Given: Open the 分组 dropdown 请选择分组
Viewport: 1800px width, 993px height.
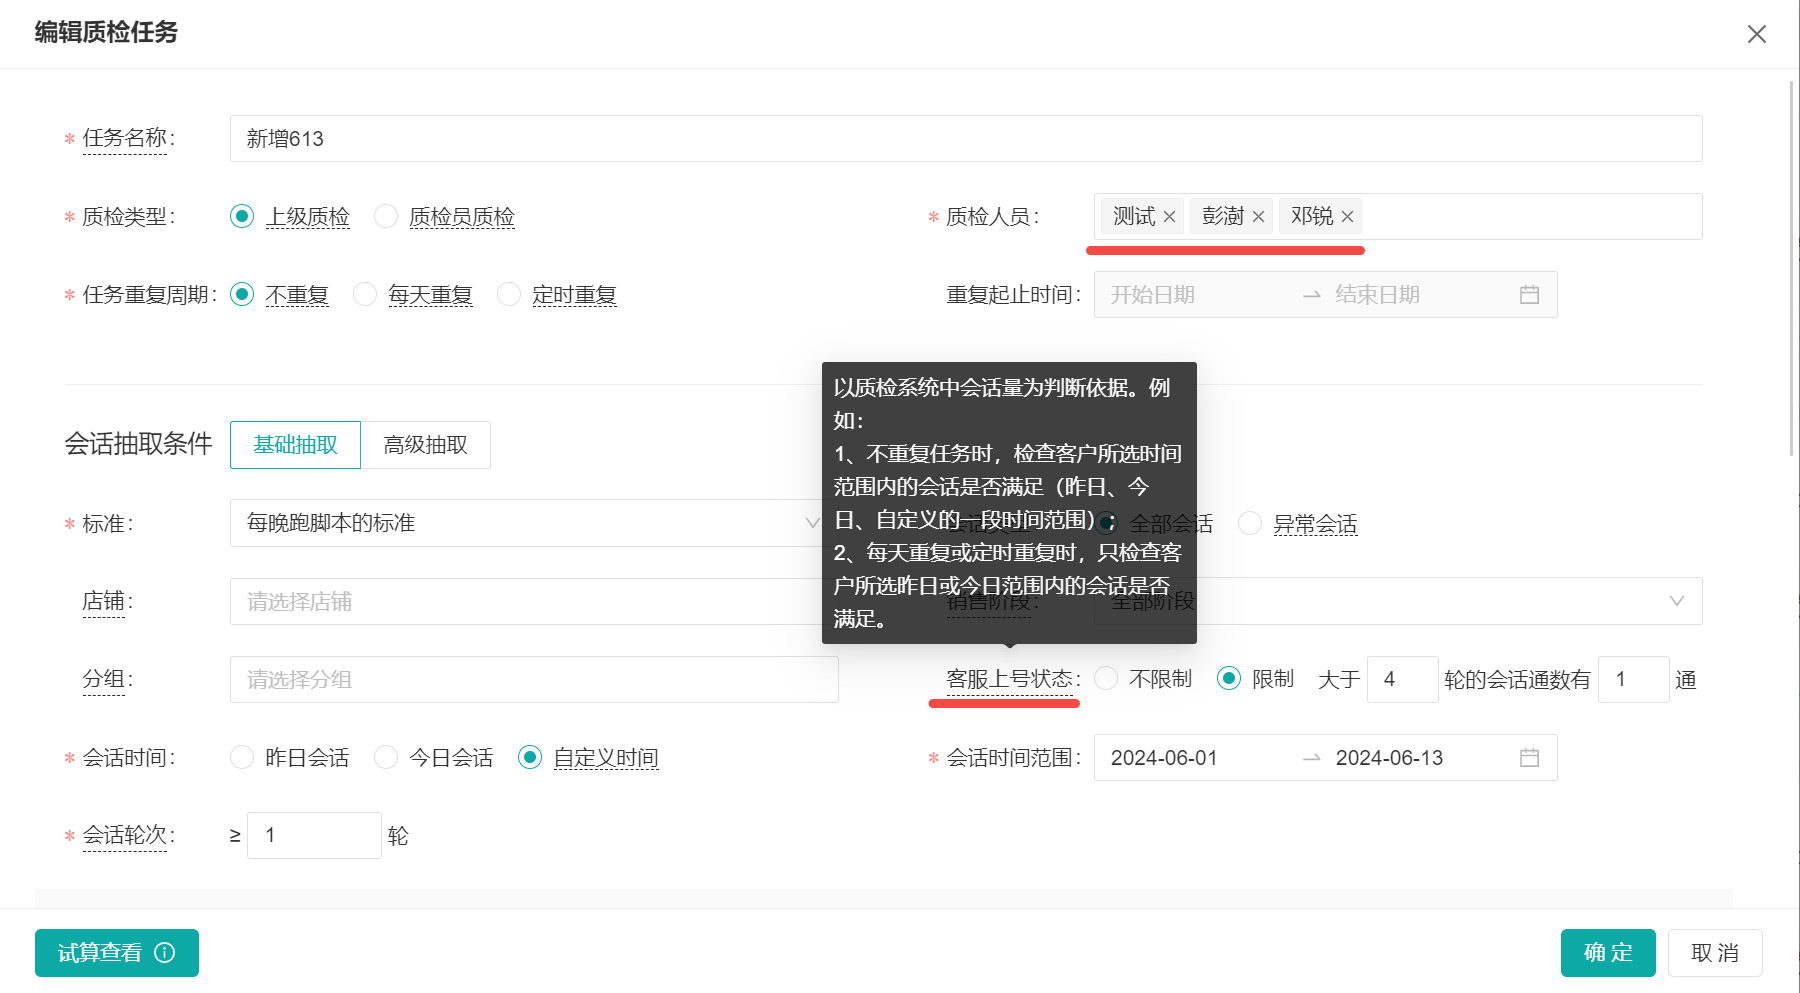Looking at the screenshot, I should (x=534, y=679).
